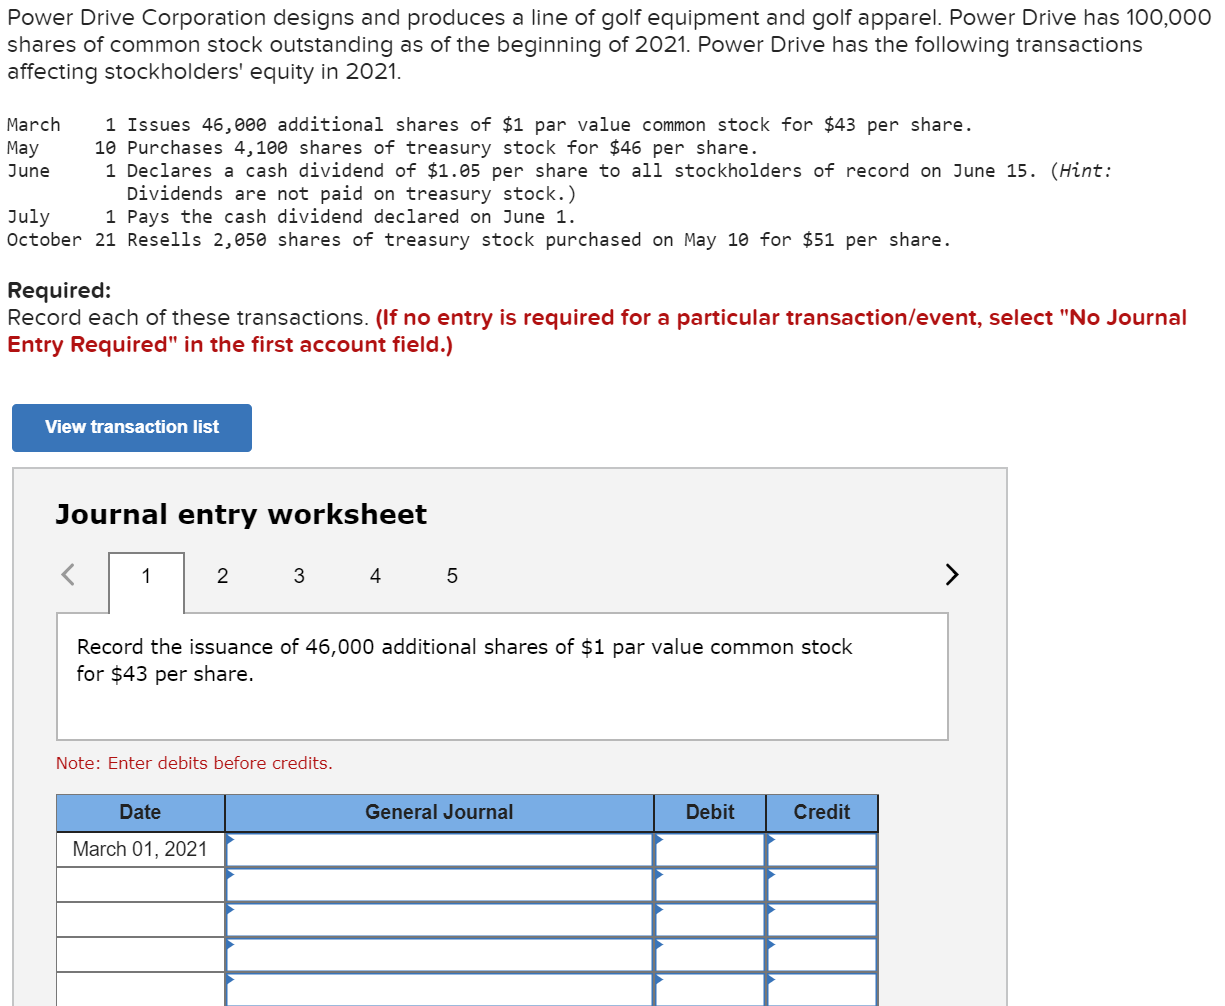
Task: Click the Credit field in third row
Action: (822, 920)
